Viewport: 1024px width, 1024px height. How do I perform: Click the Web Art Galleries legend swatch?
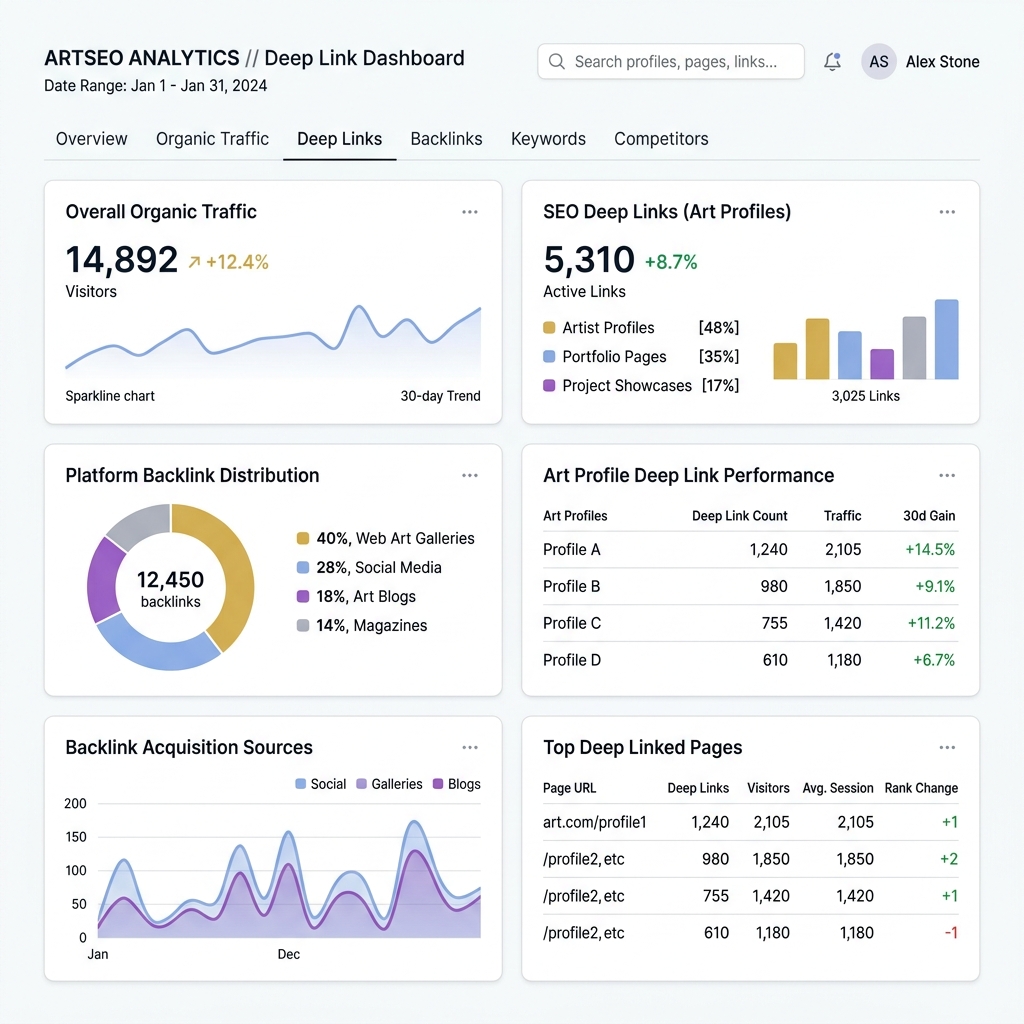tap(302, 538)
